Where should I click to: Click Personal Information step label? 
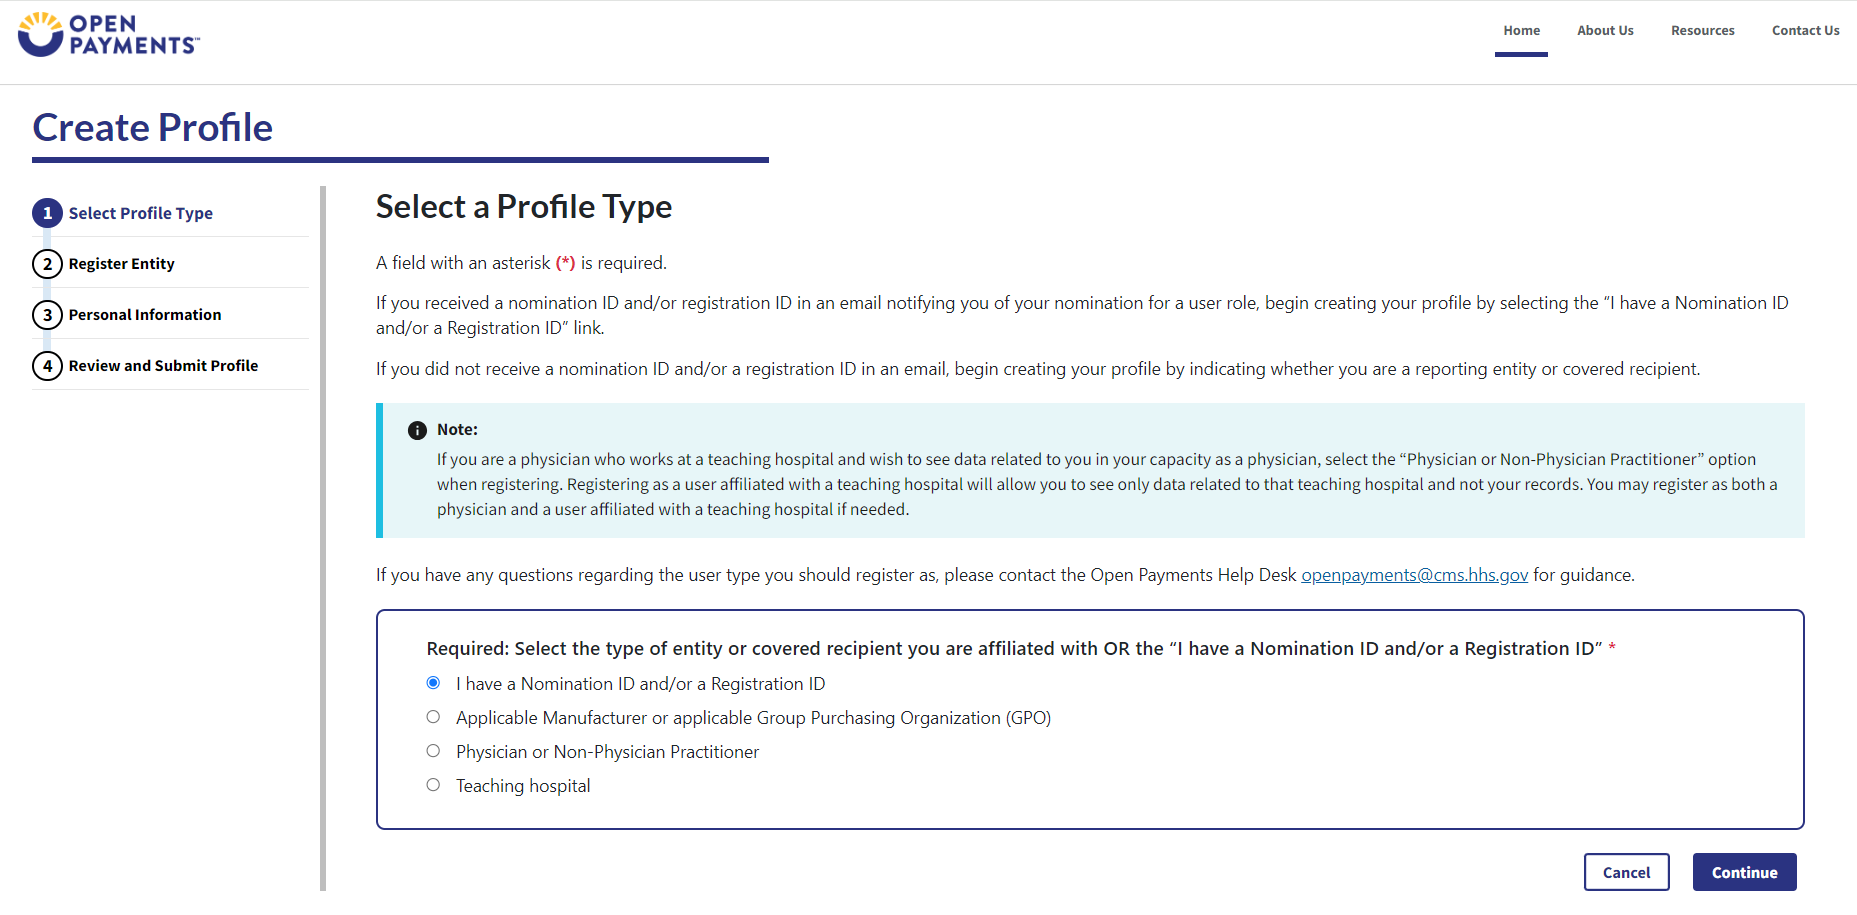coord(145,315)
